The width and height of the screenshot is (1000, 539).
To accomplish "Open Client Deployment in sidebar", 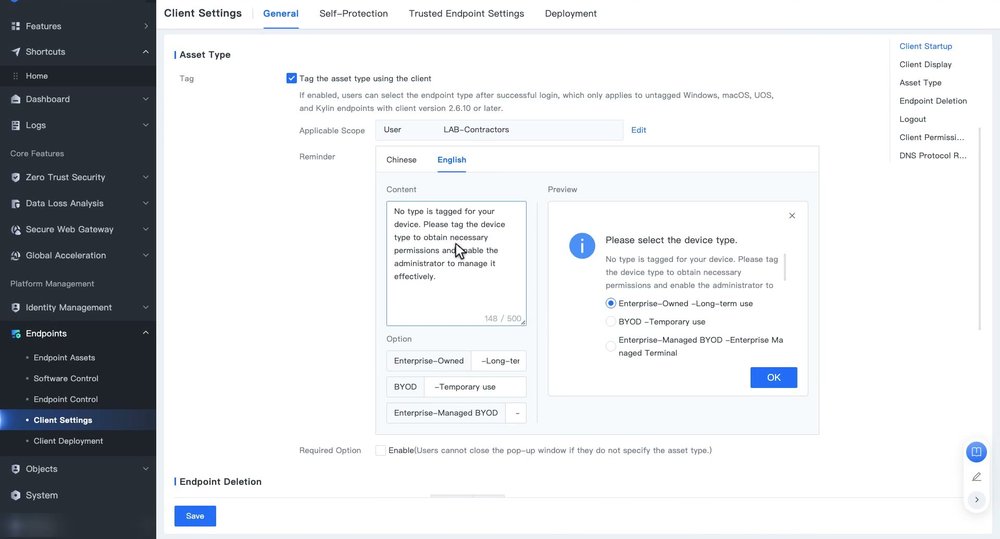I will [68, 441].
